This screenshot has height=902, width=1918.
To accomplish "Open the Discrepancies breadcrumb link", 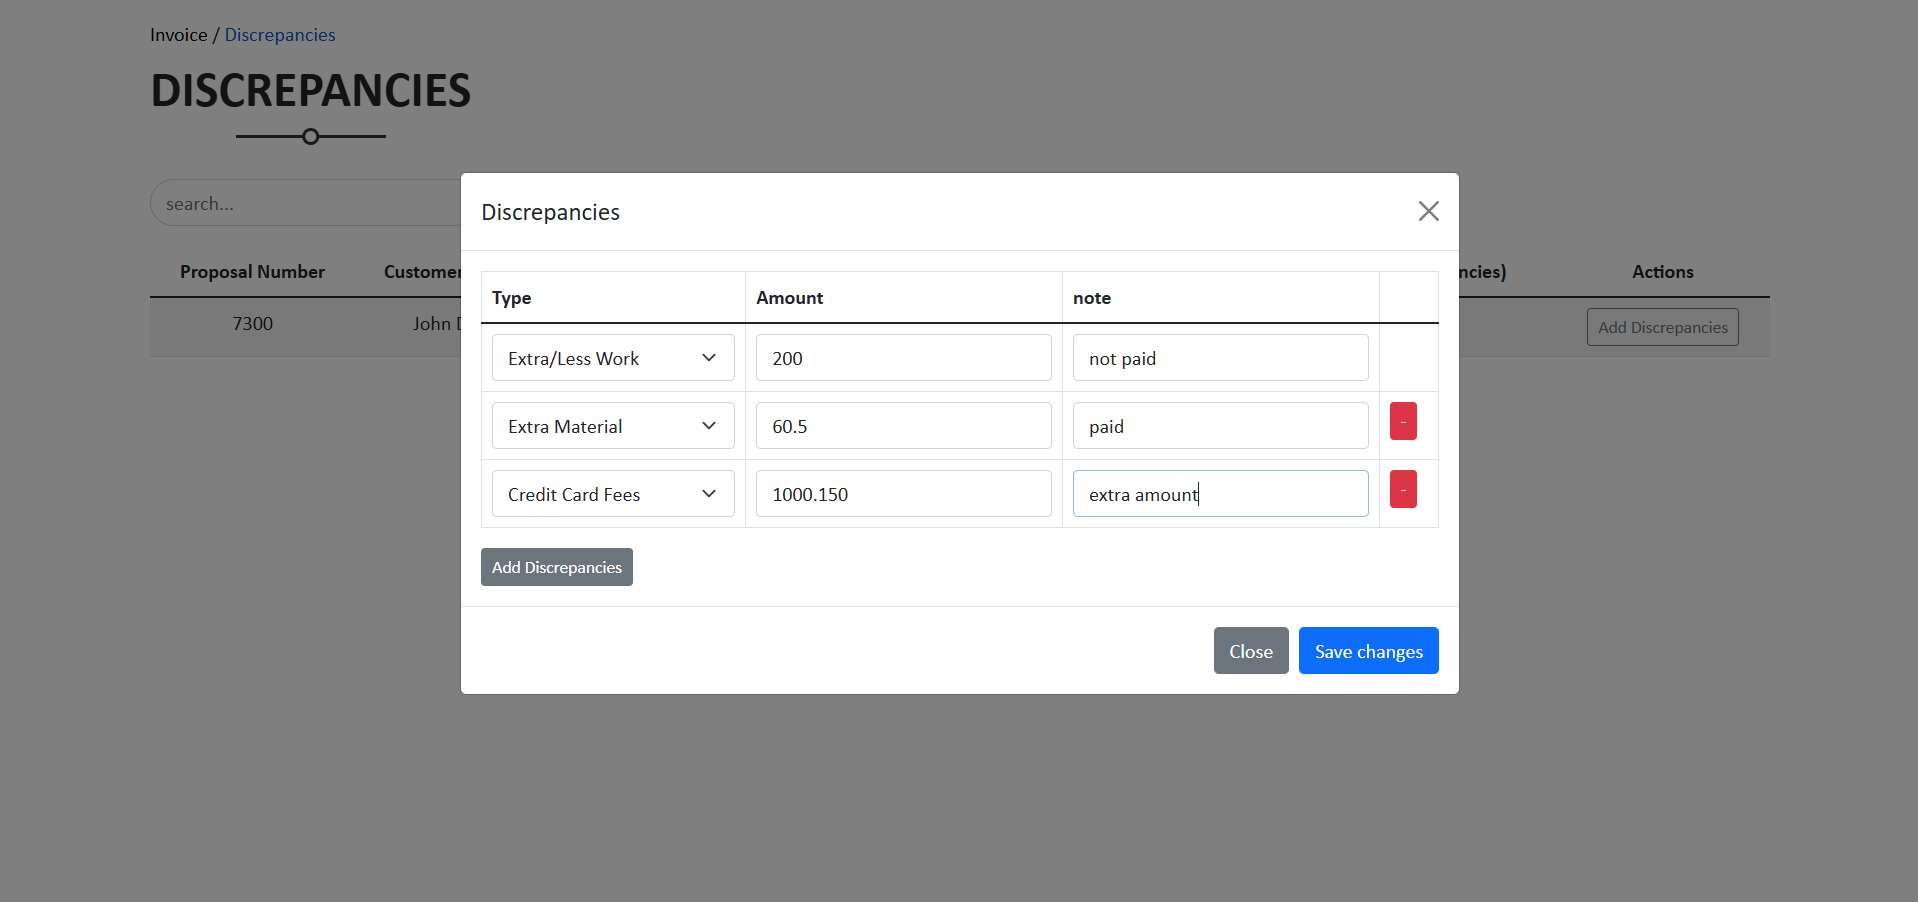I will pos(280,35).
